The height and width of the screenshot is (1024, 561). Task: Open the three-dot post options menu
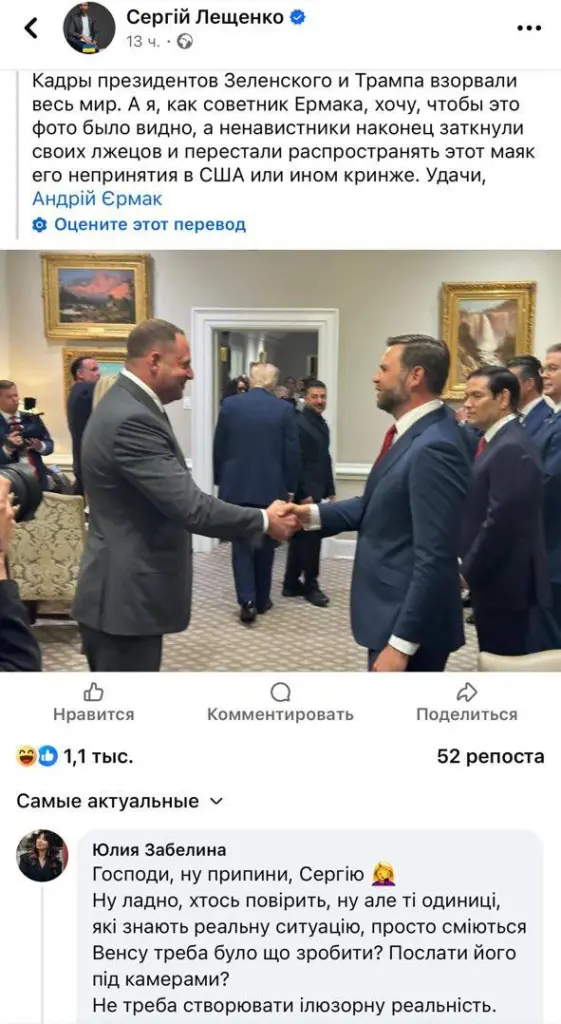(529, 28)
